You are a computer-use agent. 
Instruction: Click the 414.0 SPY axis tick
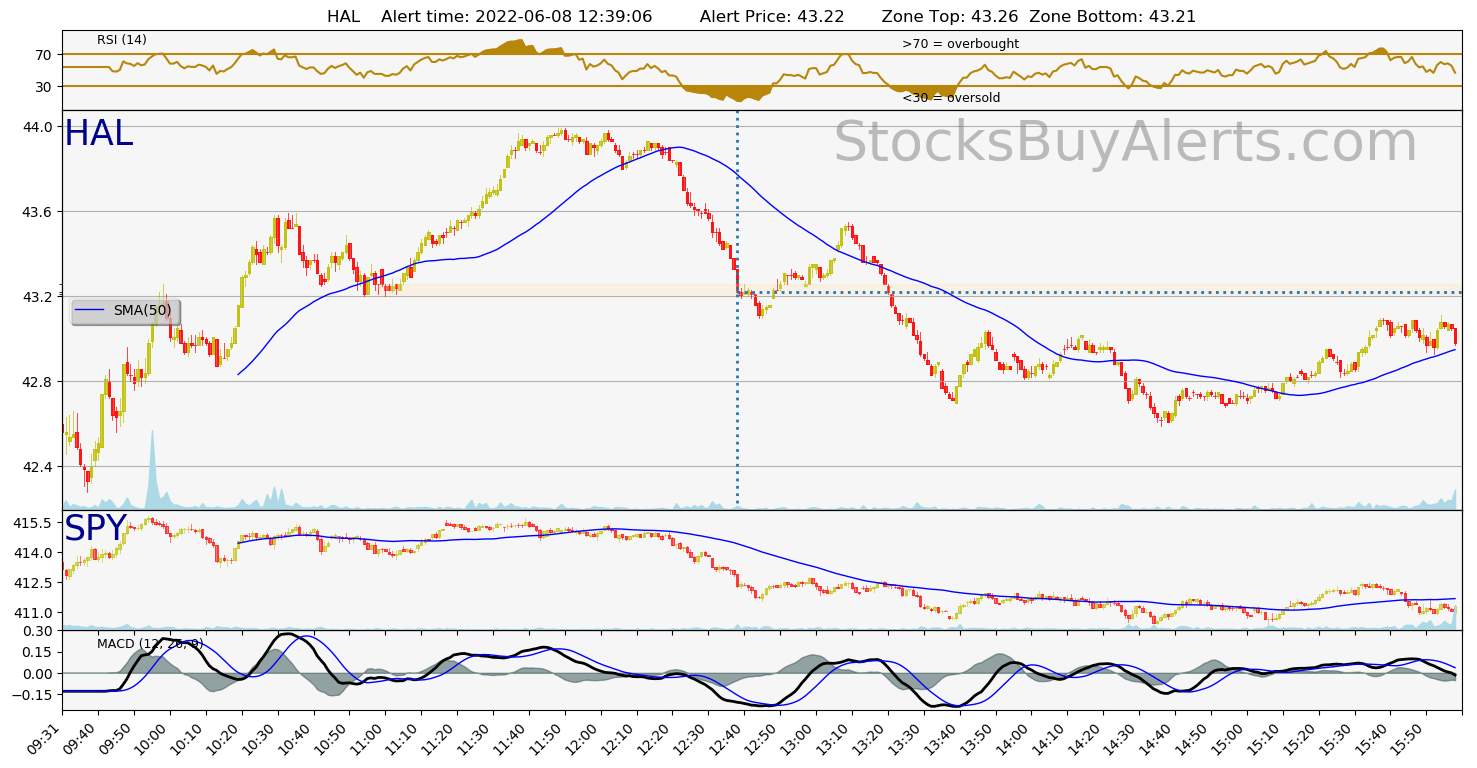click(x=34, y=553)
